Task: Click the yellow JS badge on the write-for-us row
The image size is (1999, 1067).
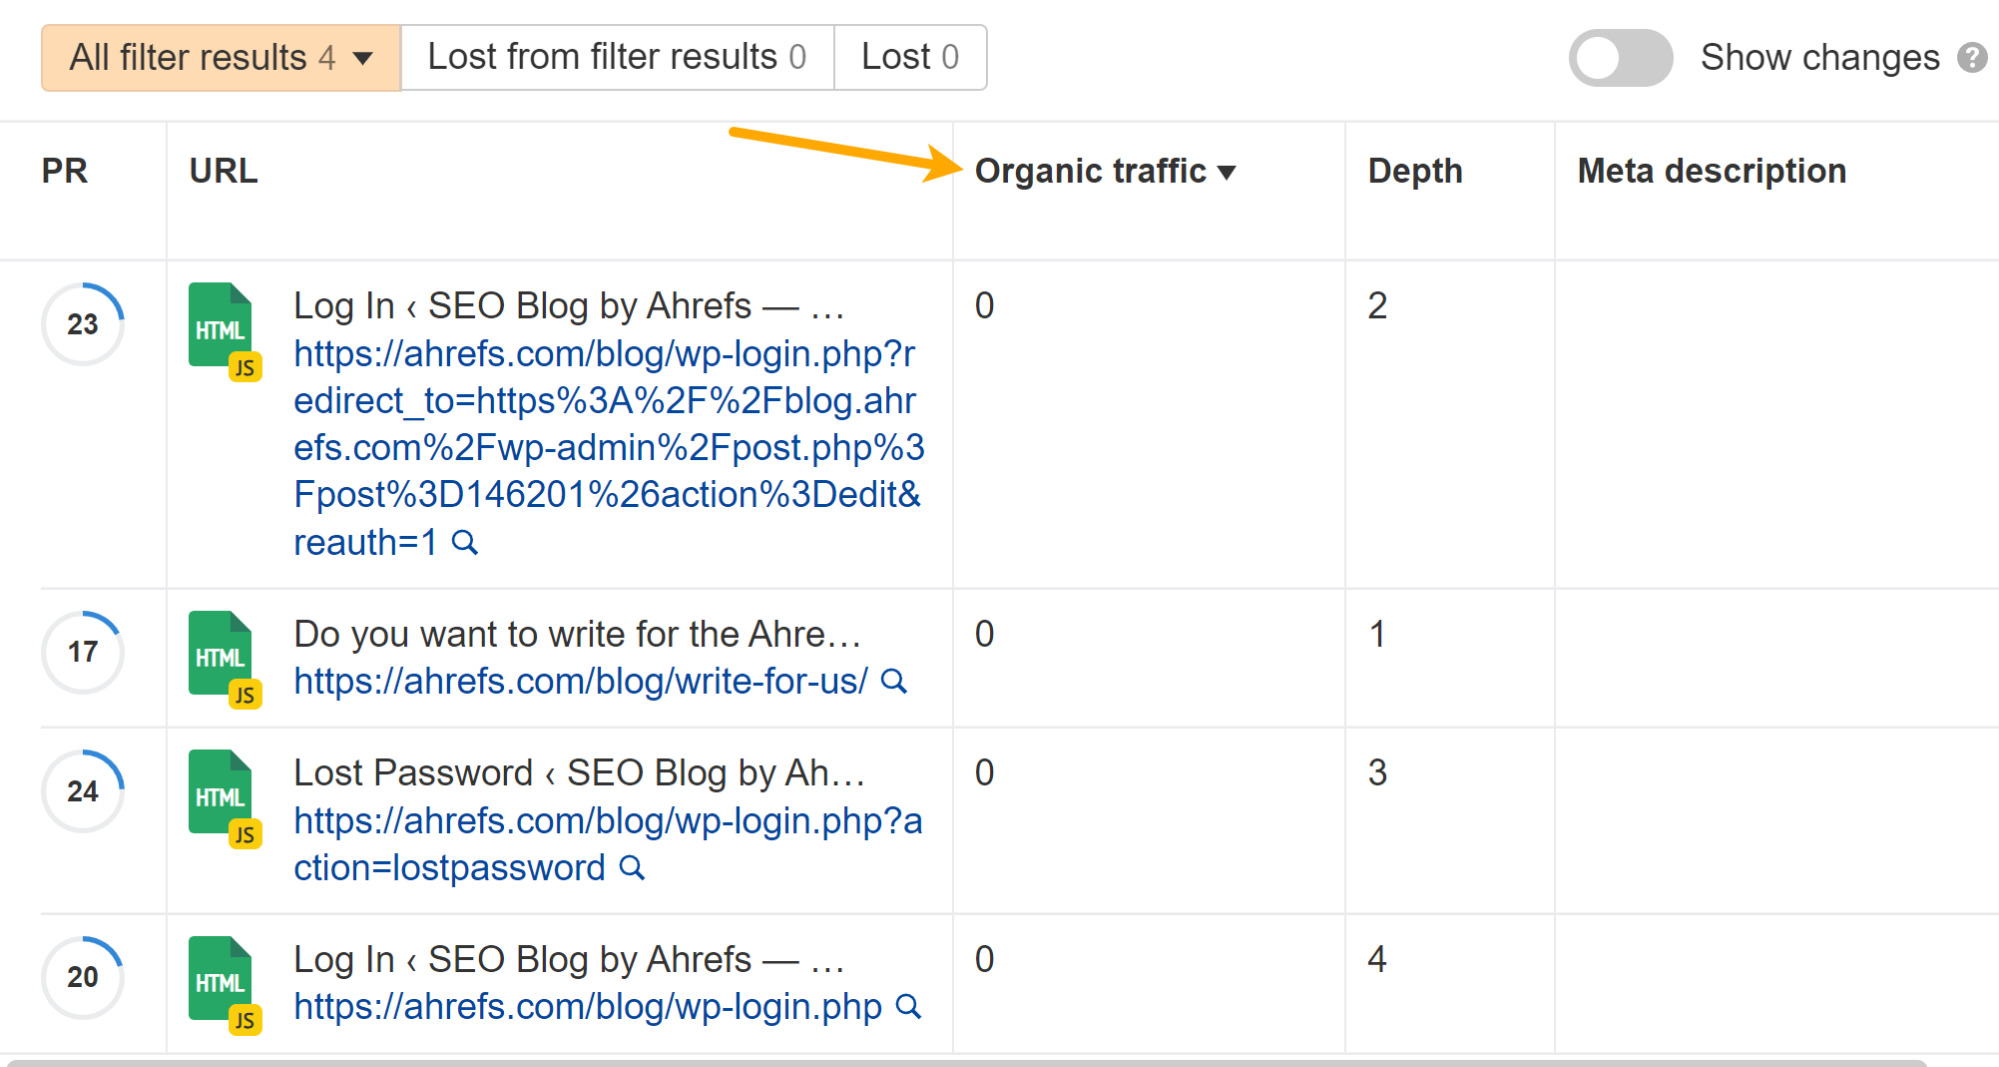Action: point(247,695)
